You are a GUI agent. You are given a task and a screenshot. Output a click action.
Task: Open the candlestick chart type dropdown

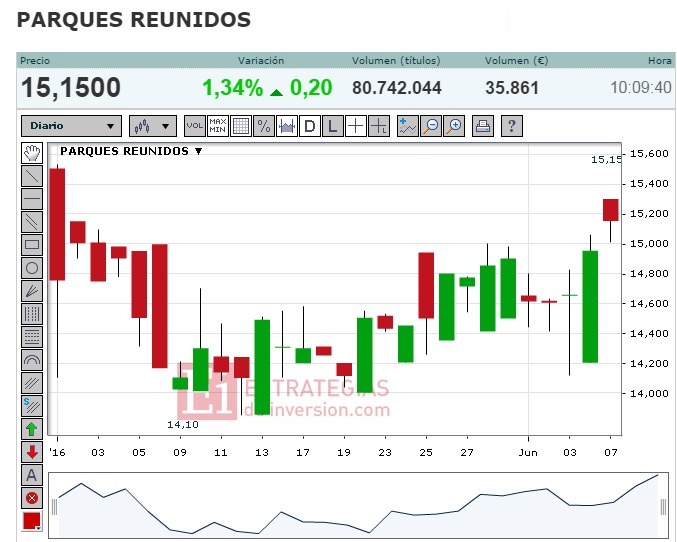(x=153, y=126)
